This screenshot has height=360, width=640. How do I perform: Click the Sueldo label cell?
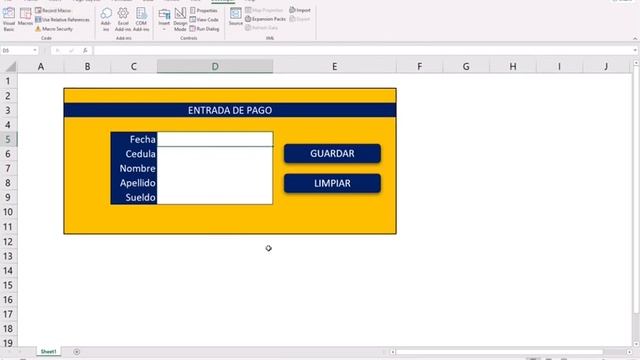pos(134,197)
